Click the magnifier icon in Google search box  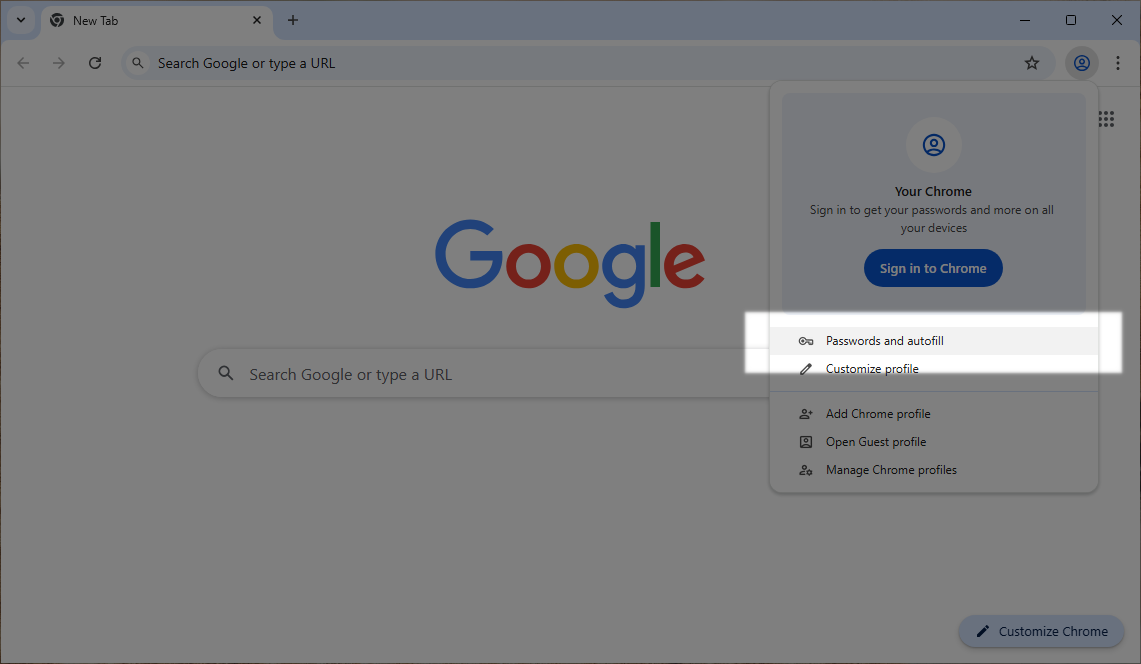(226, 374)
